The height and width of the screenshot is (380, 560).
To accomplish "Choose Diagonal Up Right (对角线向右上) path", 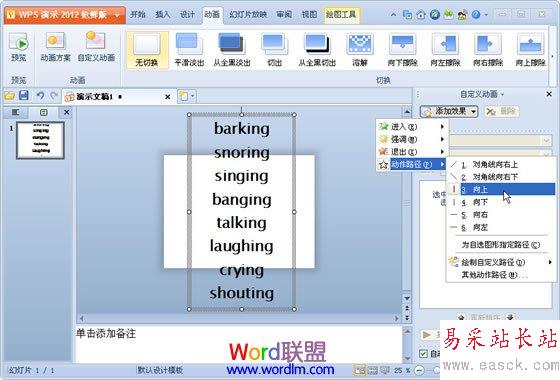I will coord(501,165).
